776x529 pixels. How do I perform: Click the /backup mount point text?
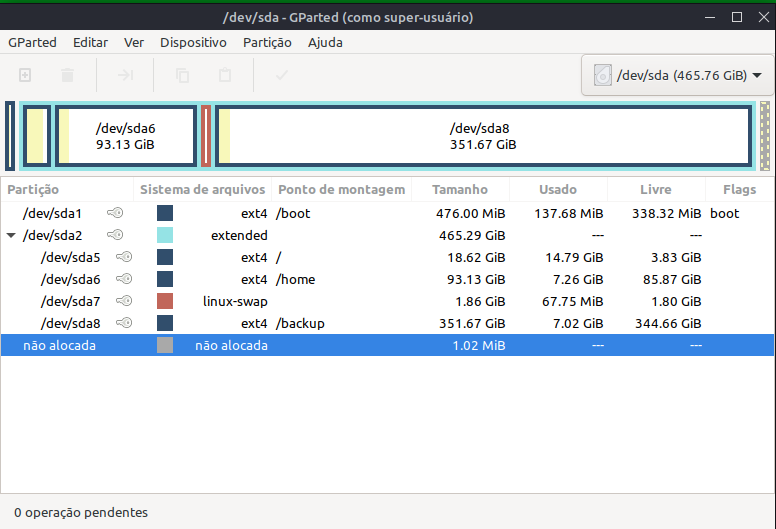(300, 324)
